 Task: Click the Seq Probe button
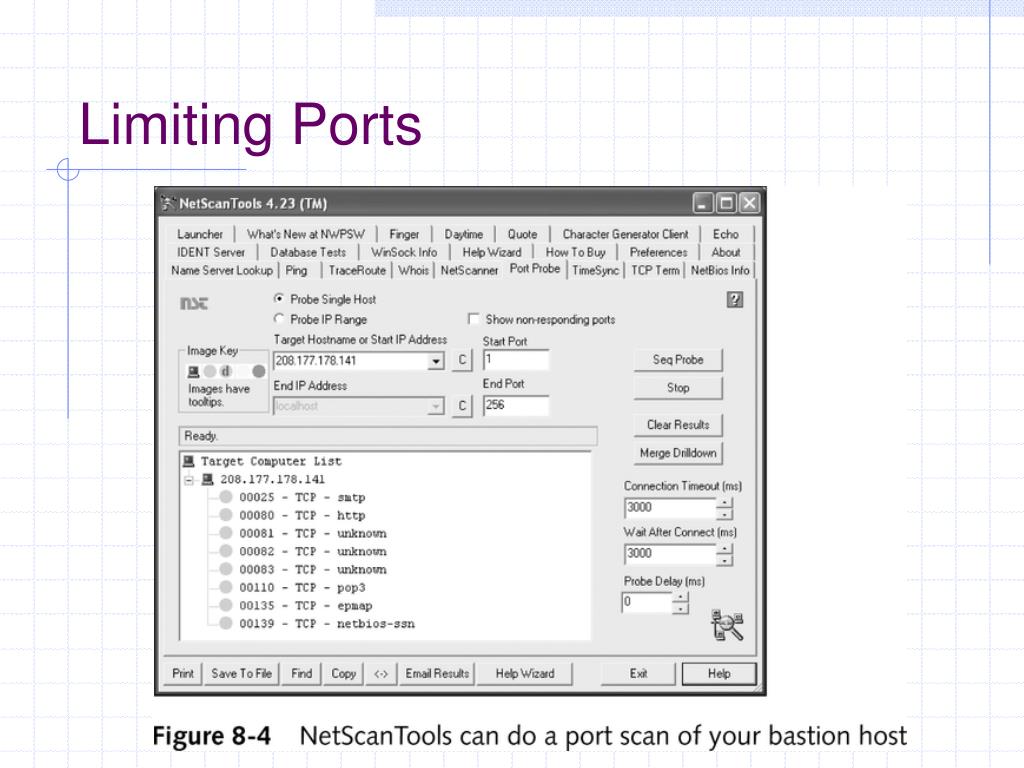pyautogui.click(x=678, y=360)
